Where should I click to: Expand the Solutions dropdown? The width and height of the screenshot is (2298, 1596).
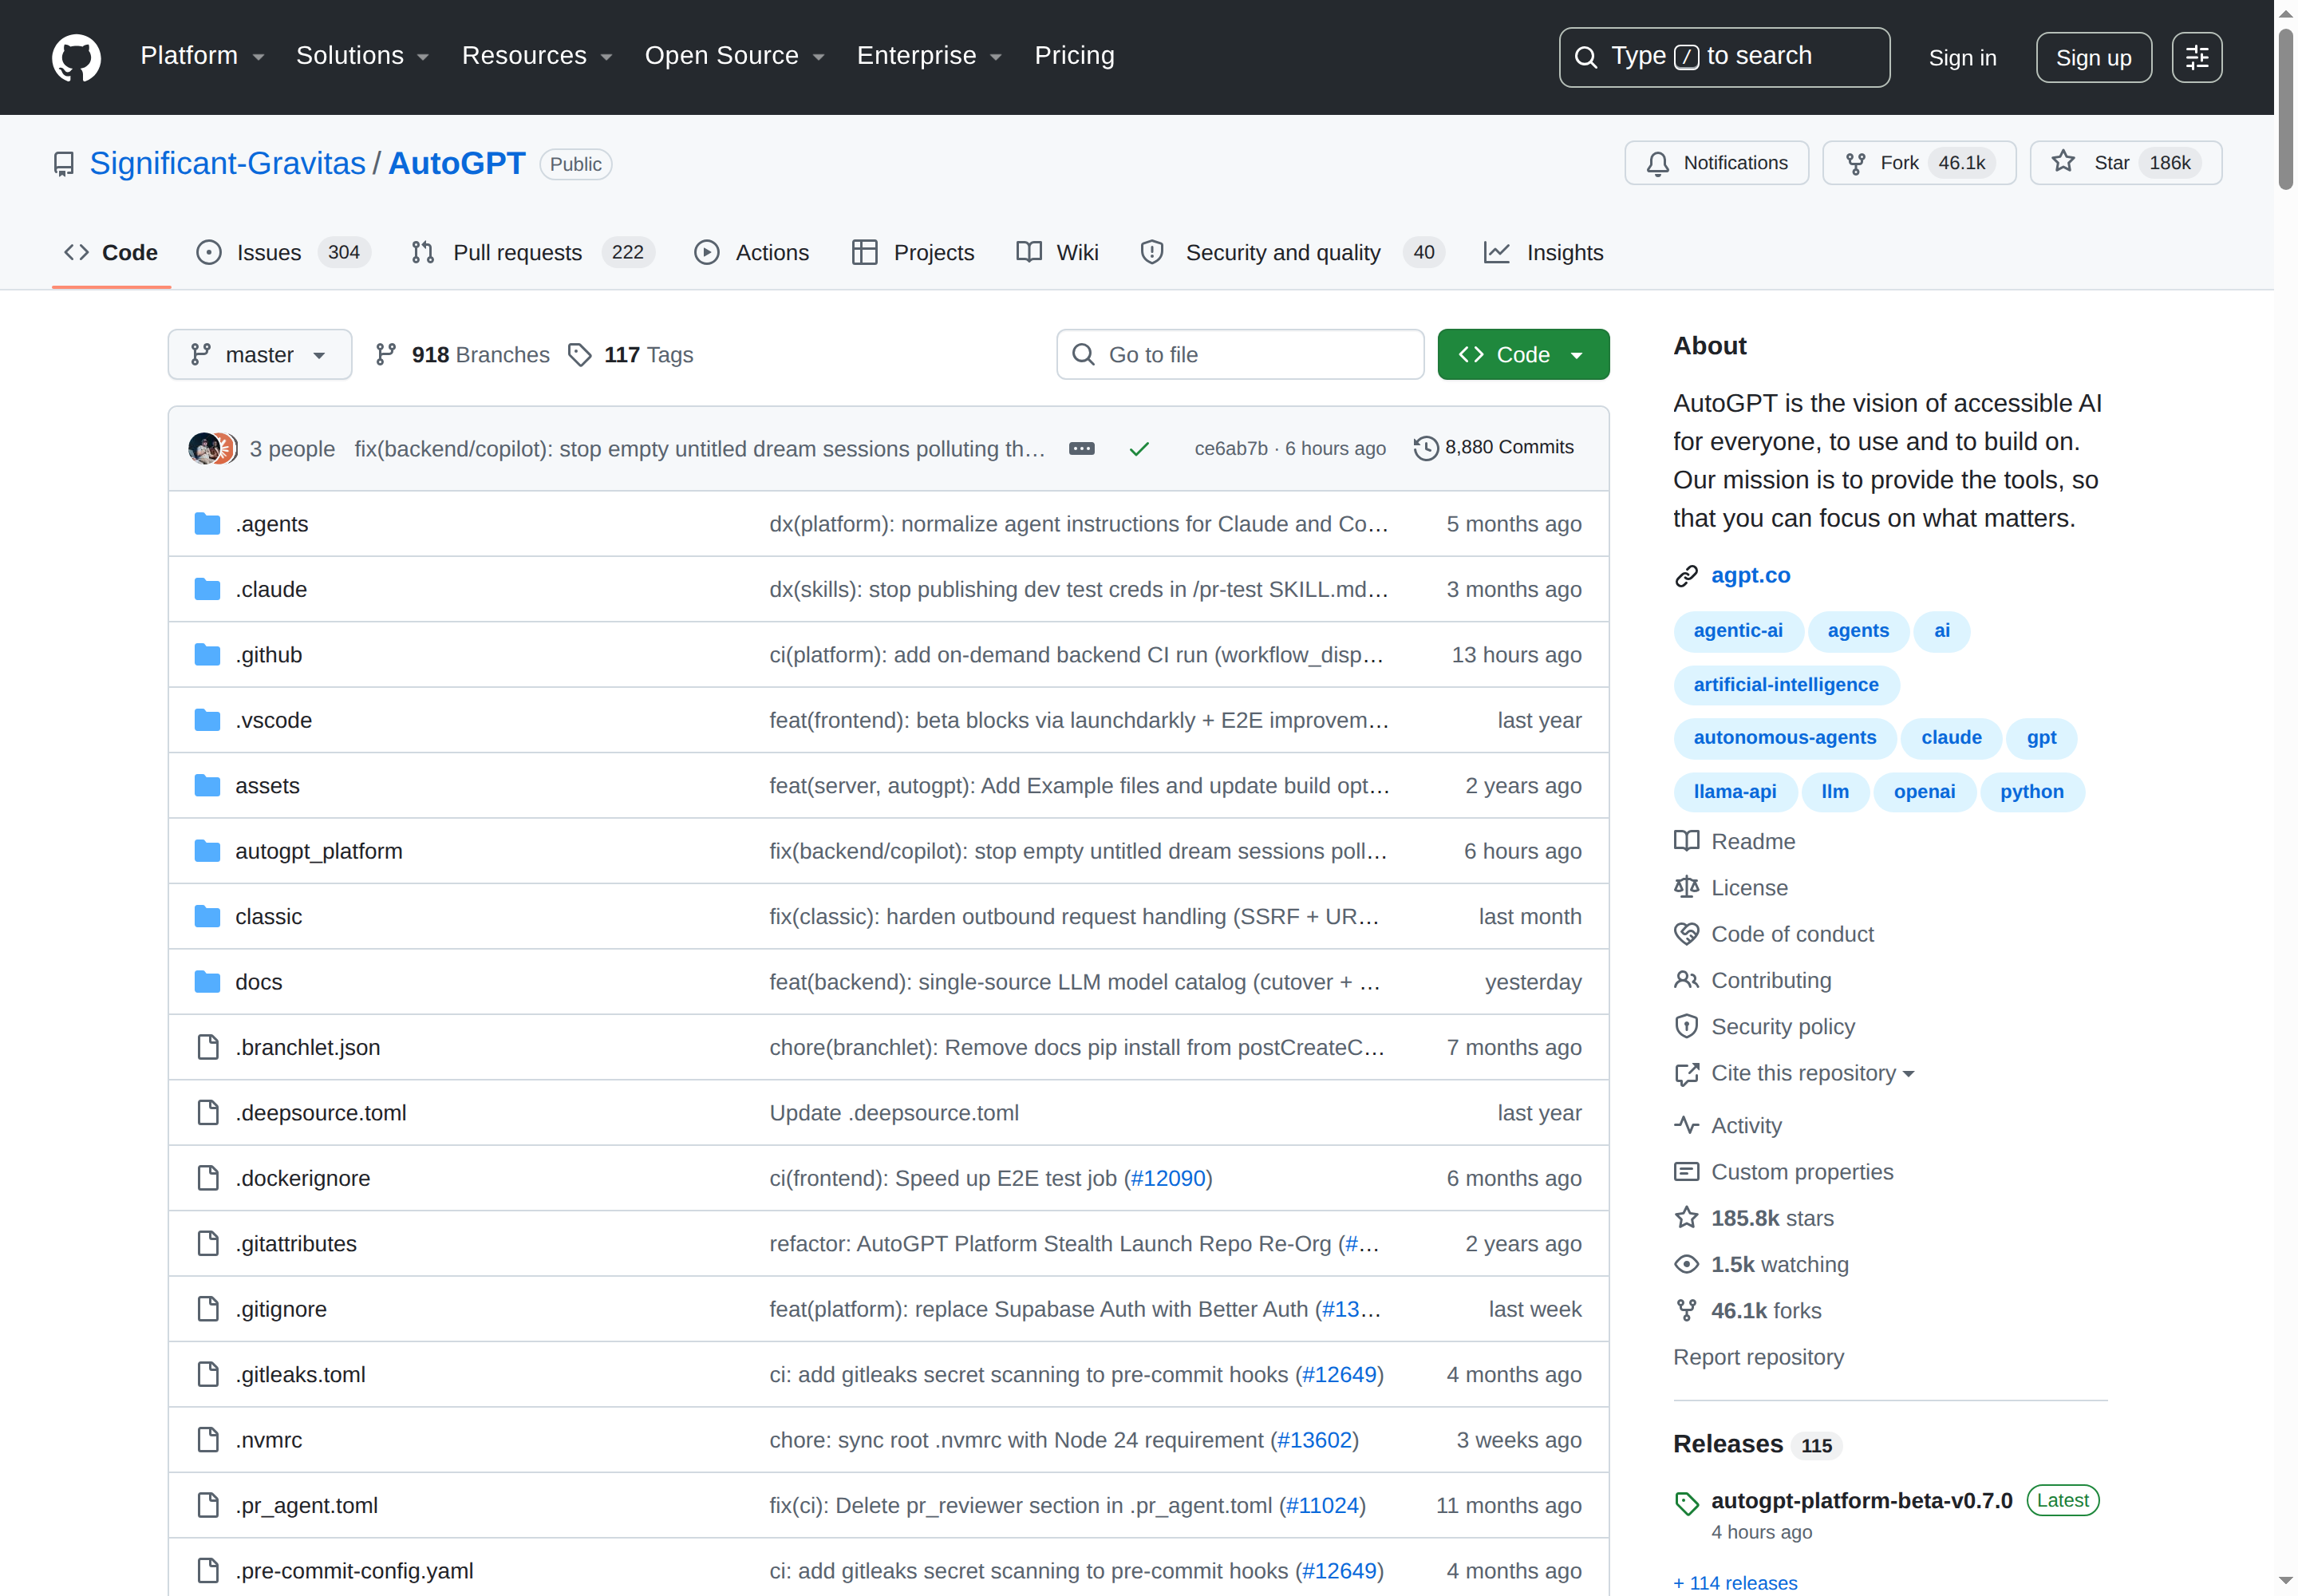coord(362,56)
